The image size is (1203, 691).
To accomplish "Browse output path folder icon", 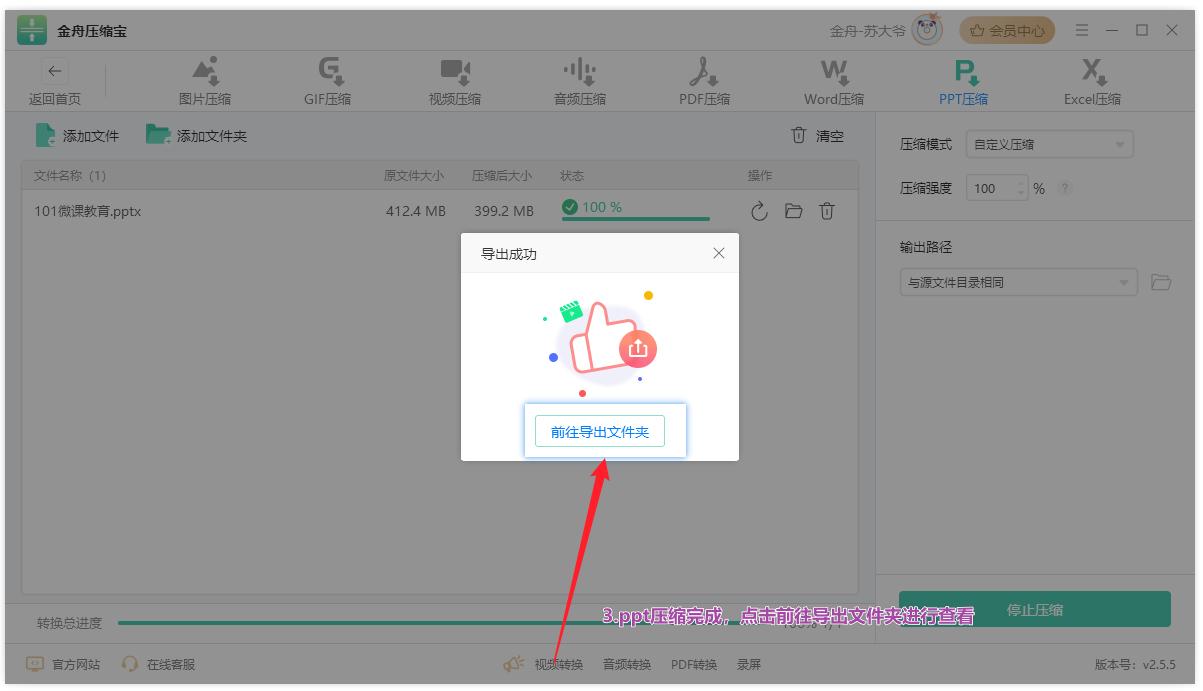I will (x=1160, y=282).
